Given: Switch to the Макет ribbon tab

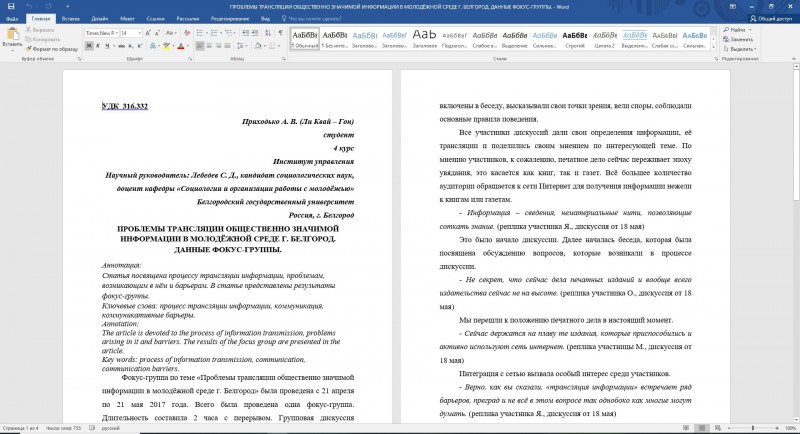Looking at the screenshot, I should (x=127, y=19).
